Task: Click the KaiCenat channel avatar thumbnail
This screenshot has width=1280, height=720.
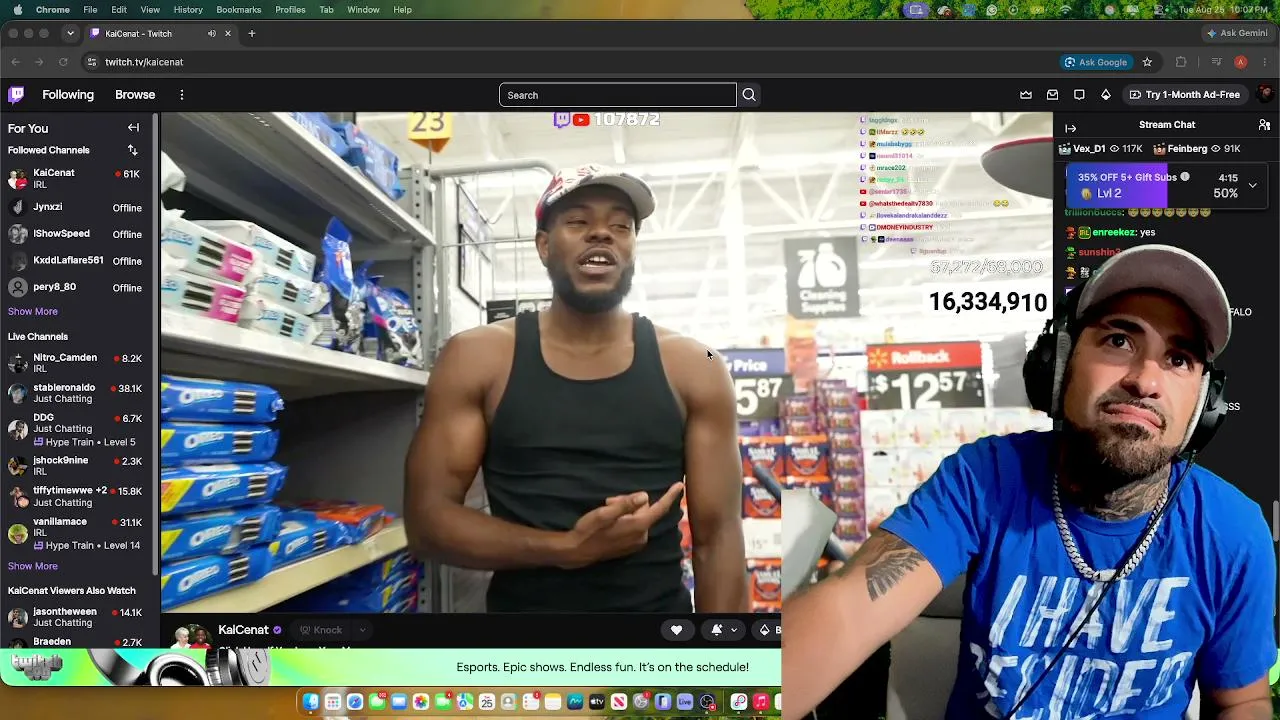Action: click(192, 636)
